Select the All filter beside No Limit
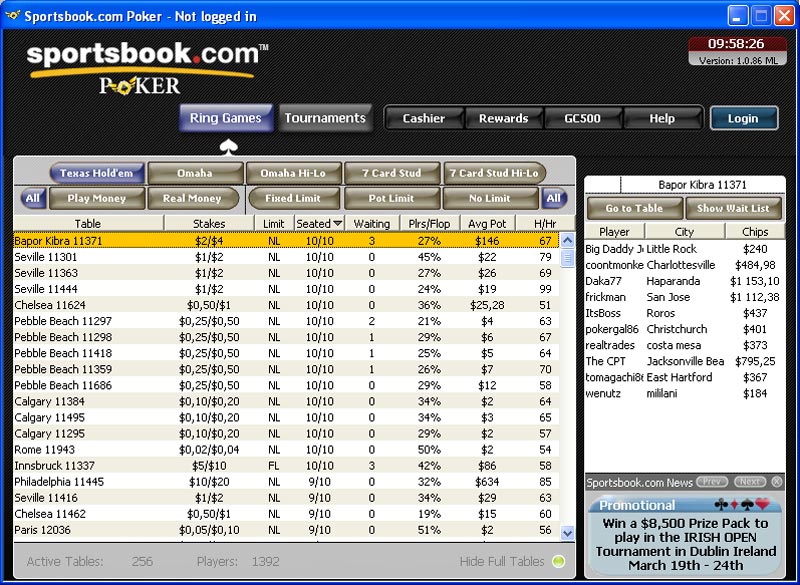Image resolution: width=800 pixels, height=585 pixels. pyautogui.click(x=554, y=198)
